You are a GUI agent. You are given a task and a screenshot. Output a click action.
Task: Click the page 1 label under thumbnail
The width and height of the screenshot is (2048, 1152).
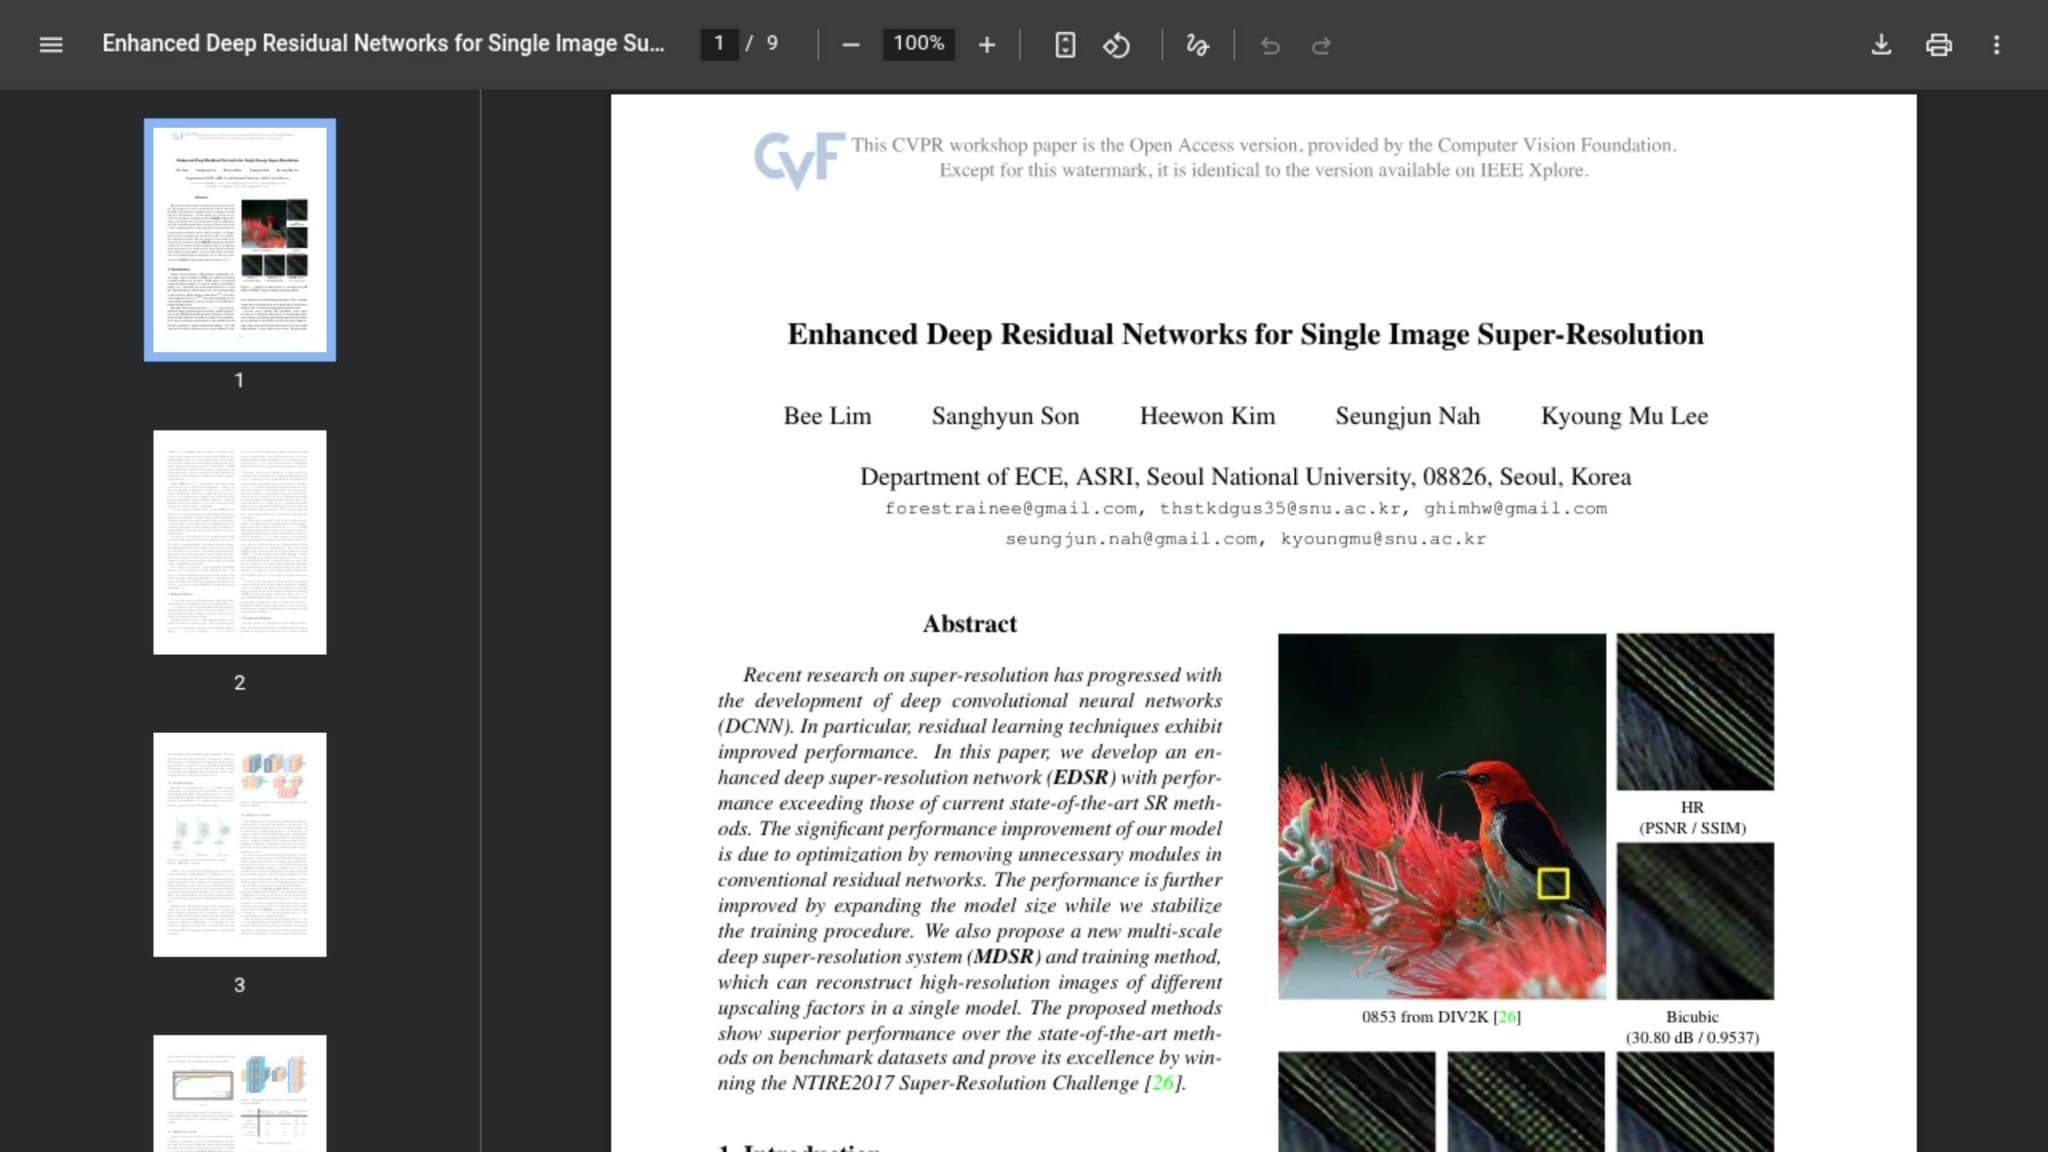coord(239,380)
